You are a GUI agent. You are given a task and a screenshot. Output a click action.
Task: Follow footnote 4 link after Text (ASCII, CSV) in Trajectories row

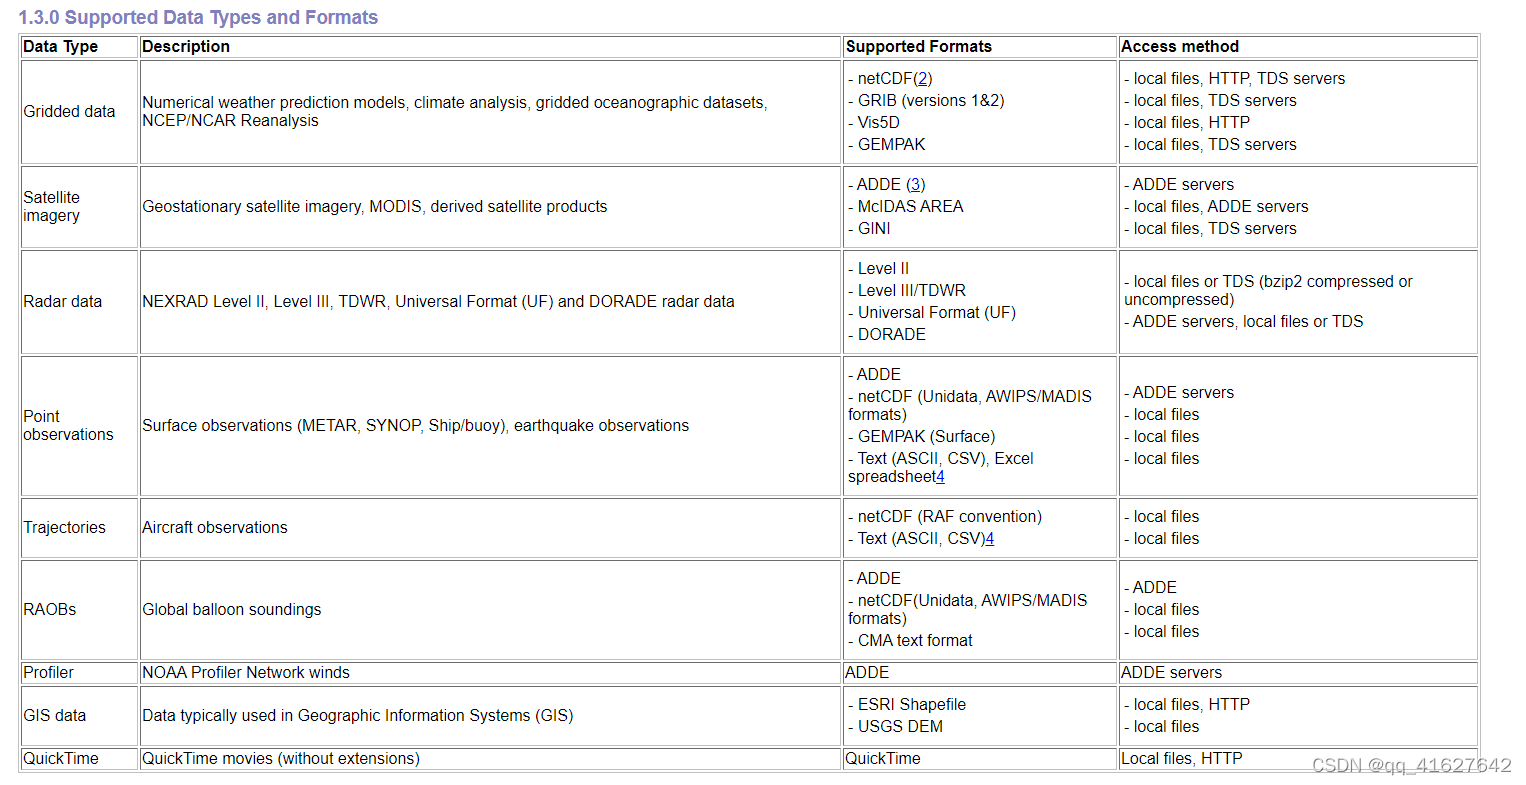coord(989,538)
